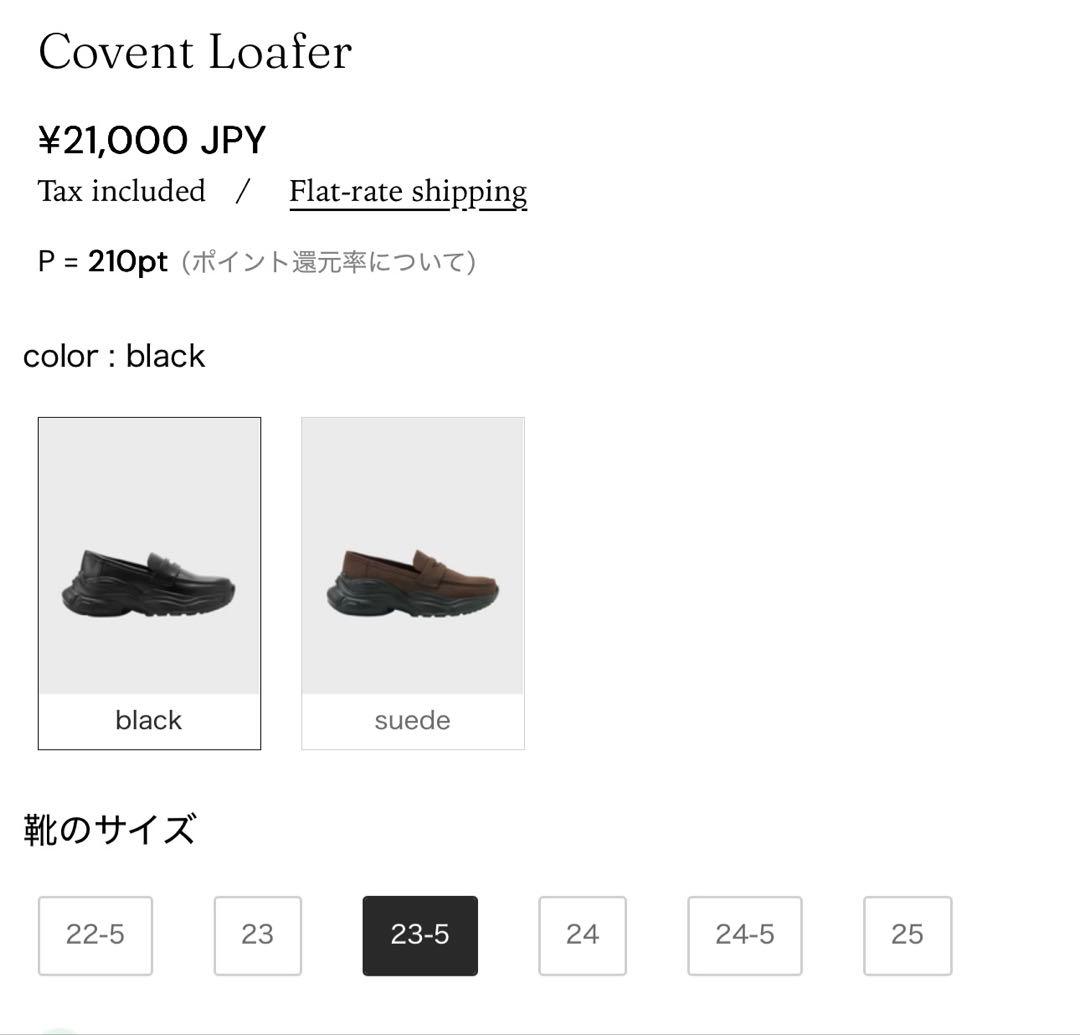
Task: Open the ポイント還元率について link
Action: (x=330, y=261)
